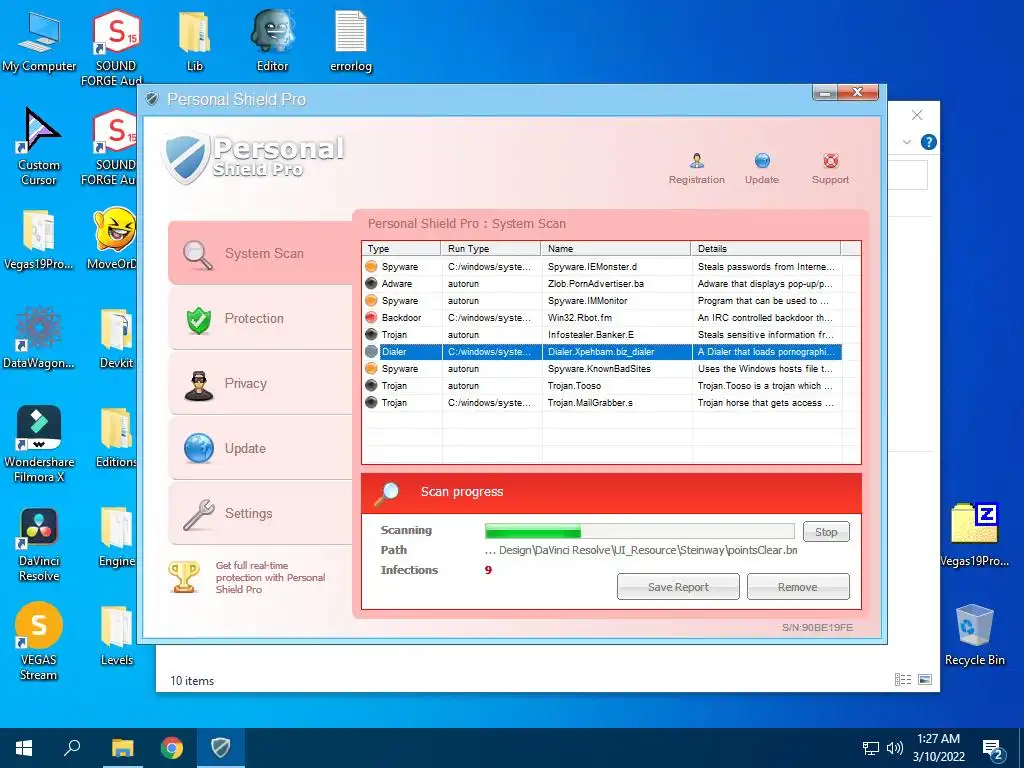Click the red Backdoor threat icon

pos(371,317)
